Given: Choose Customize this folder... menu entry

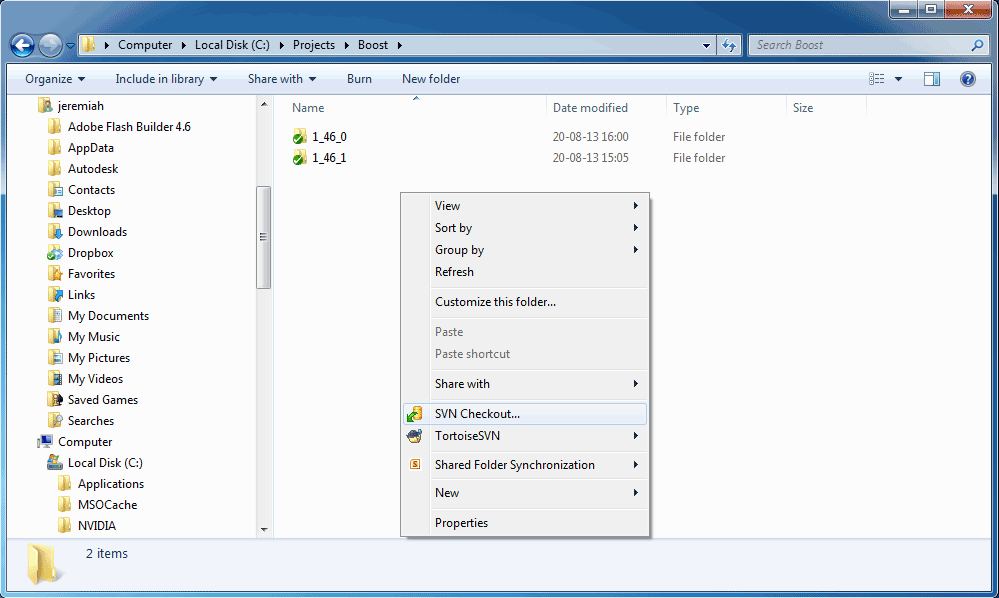Looking at the screenshot, I should click(526, 302).
